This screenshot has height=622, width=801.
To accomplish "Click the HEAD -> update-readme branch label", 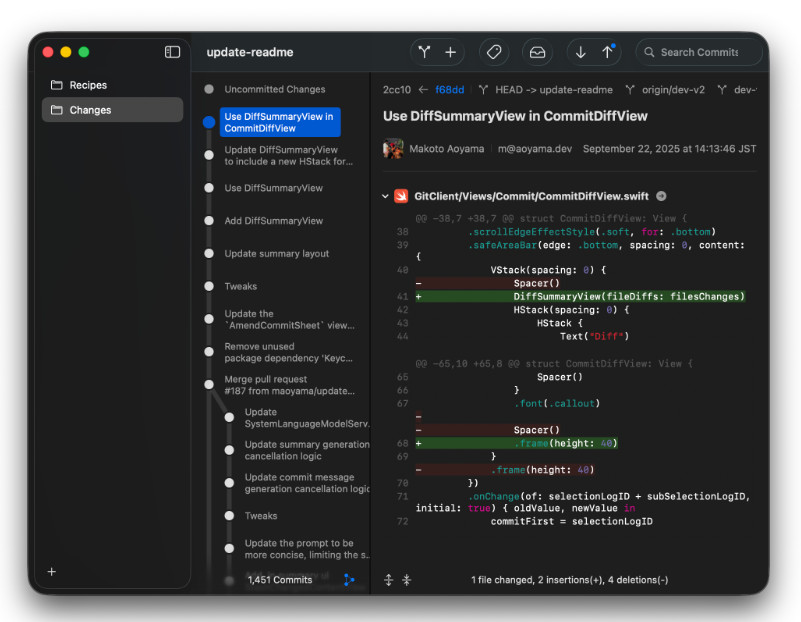I will (x=554, y=90).
